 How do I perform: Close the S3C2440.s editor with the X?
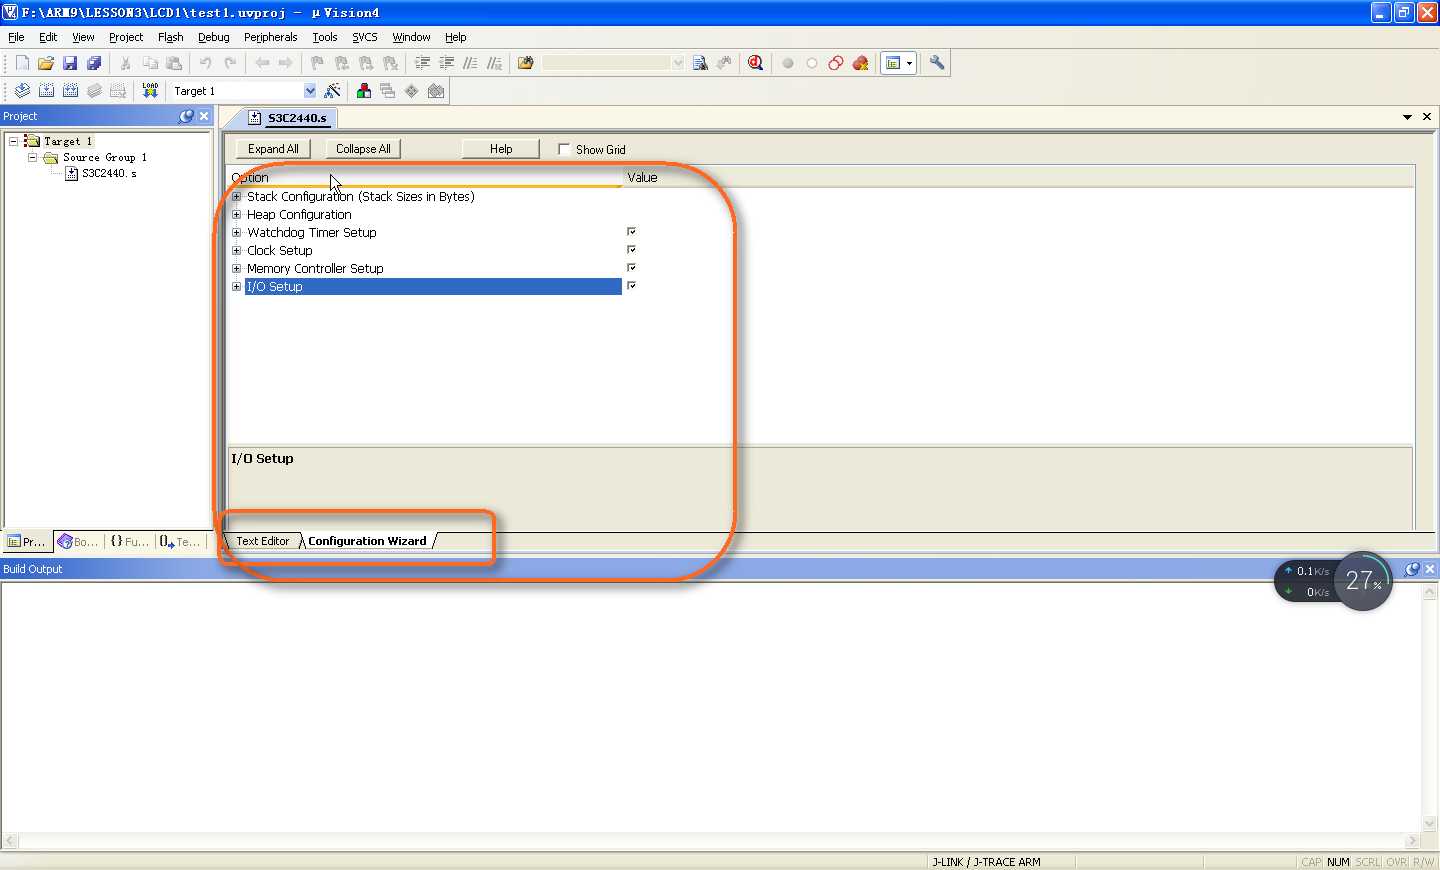[x=1427, y=117]
